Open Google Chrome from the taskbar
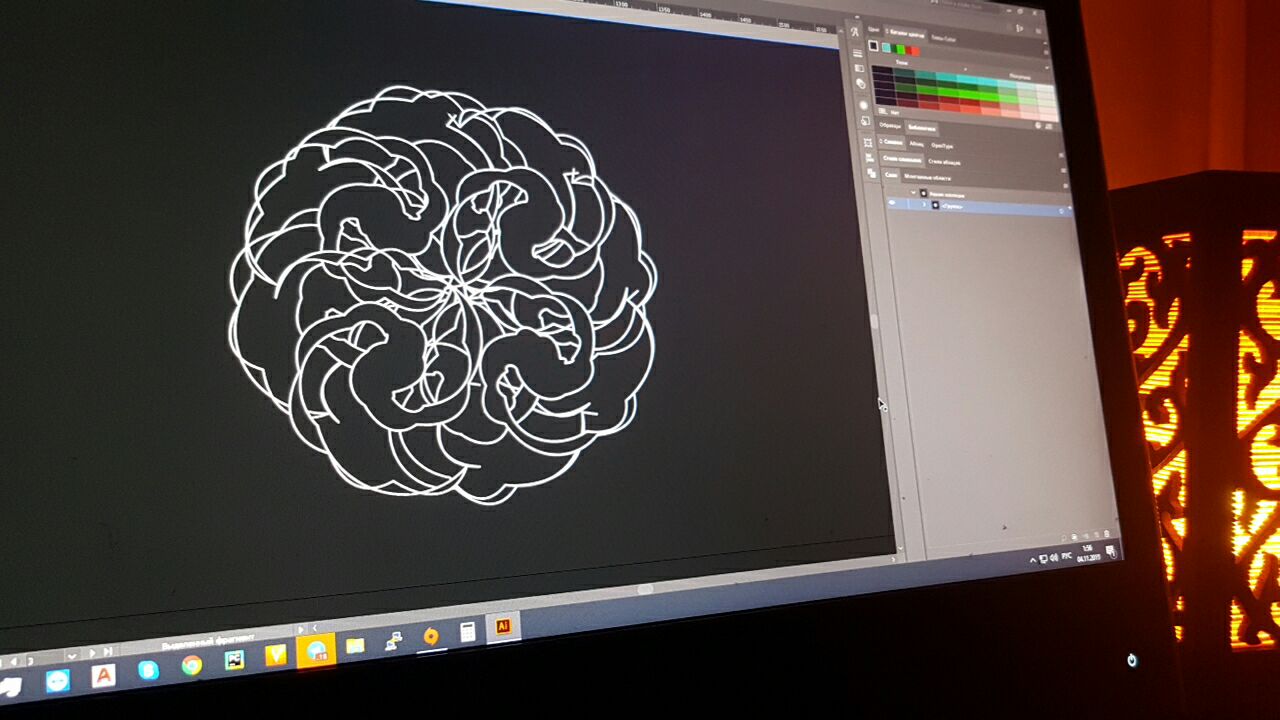Screen dimensions: 1280x720 [x=192, y=665]
